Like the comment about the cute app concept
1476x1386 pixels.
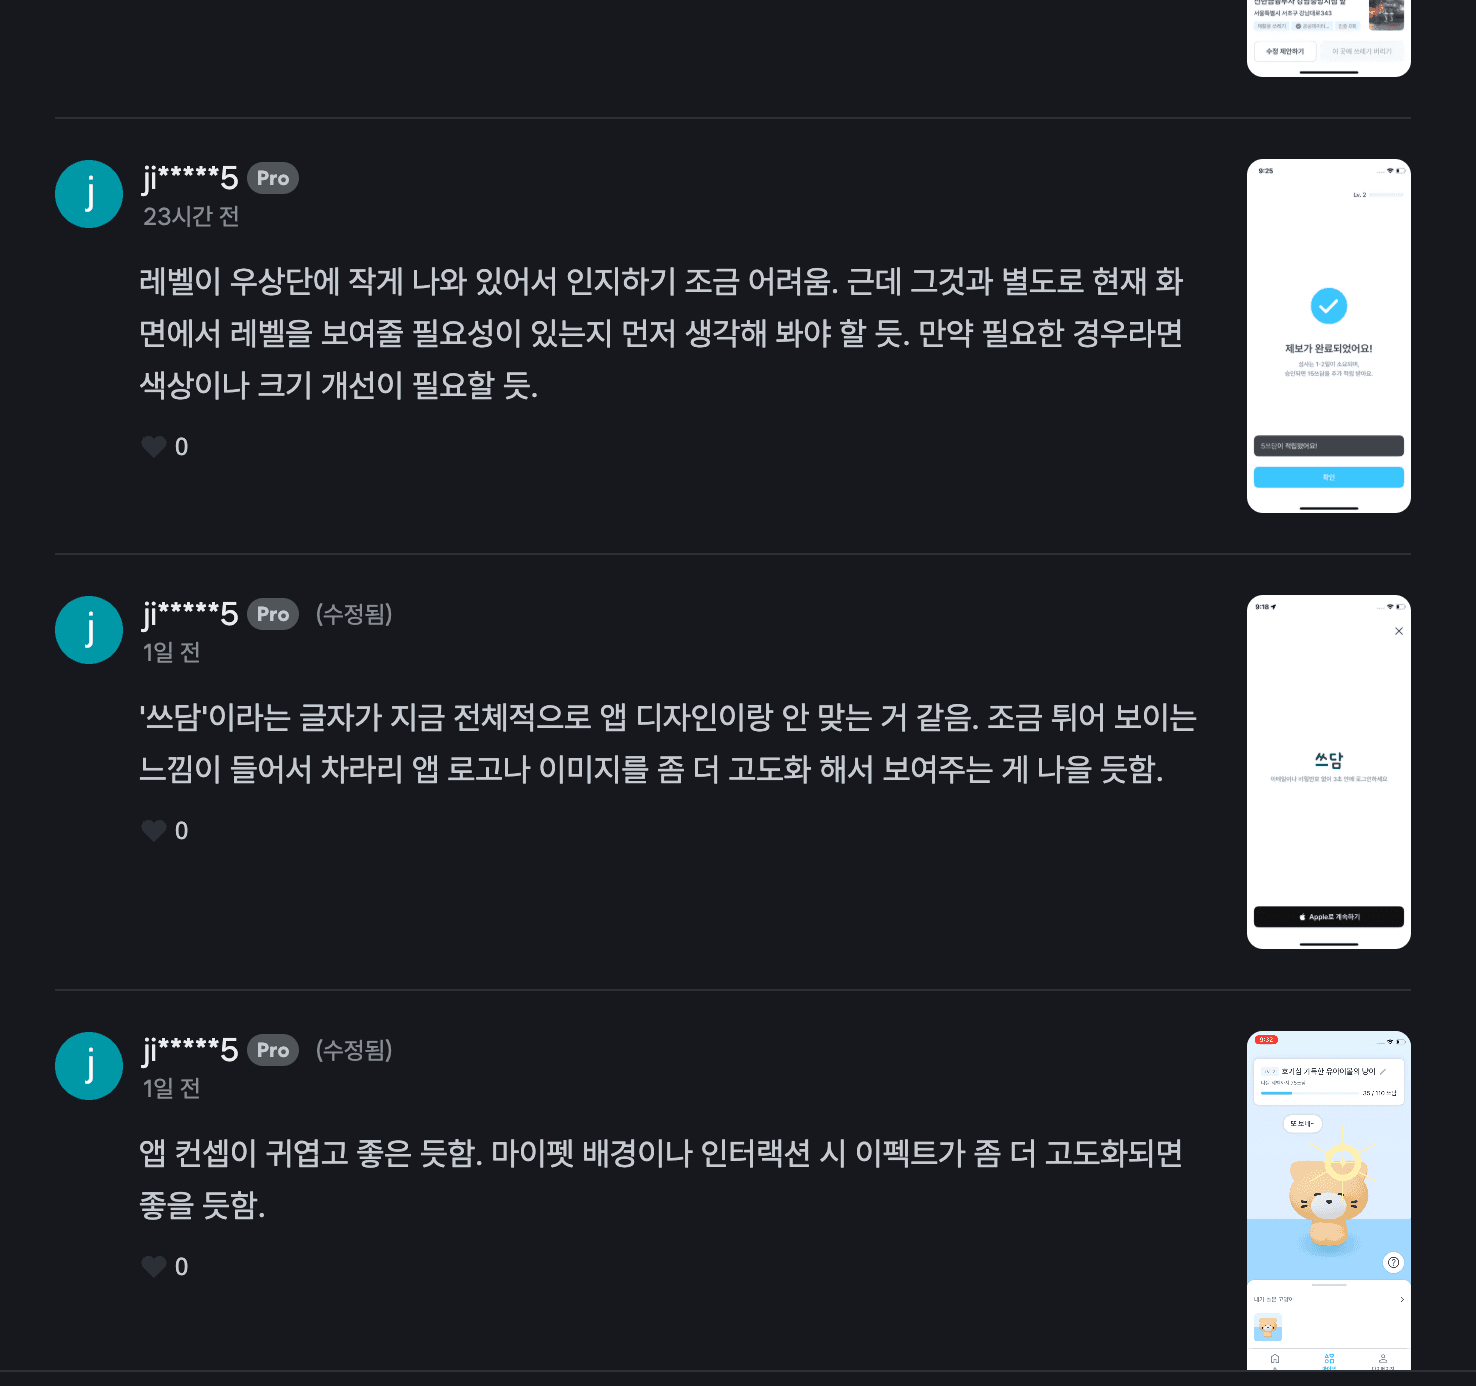154,1267
